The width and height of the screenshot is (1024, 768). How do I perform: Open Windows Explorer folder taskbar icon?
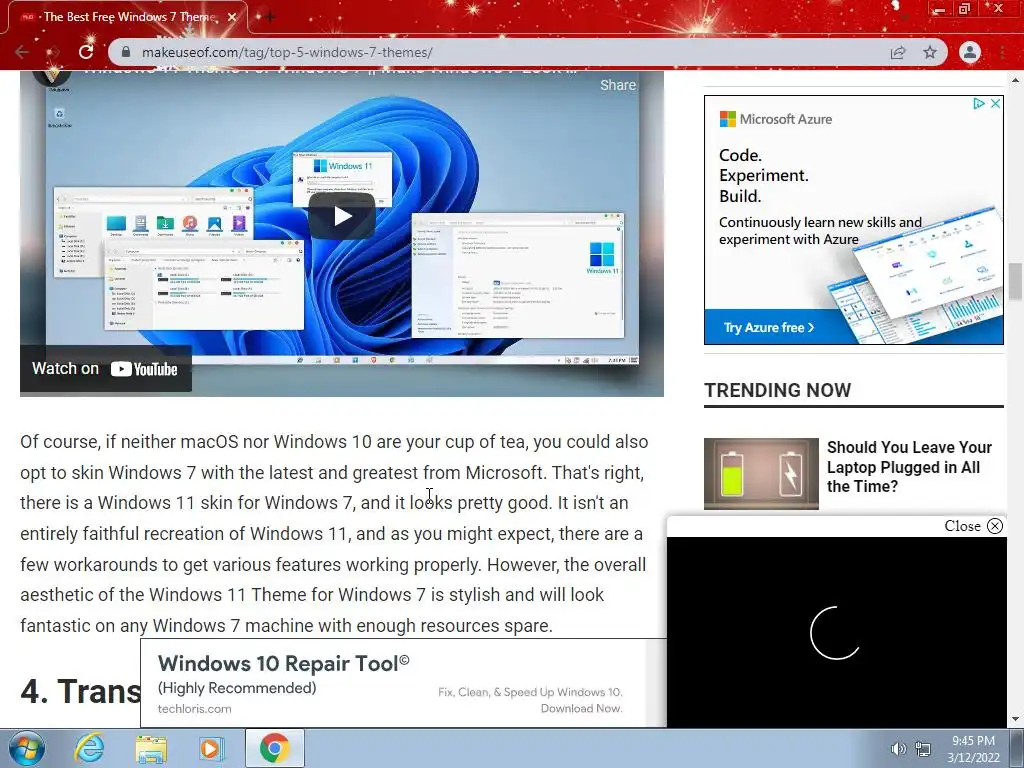[151, 748]
